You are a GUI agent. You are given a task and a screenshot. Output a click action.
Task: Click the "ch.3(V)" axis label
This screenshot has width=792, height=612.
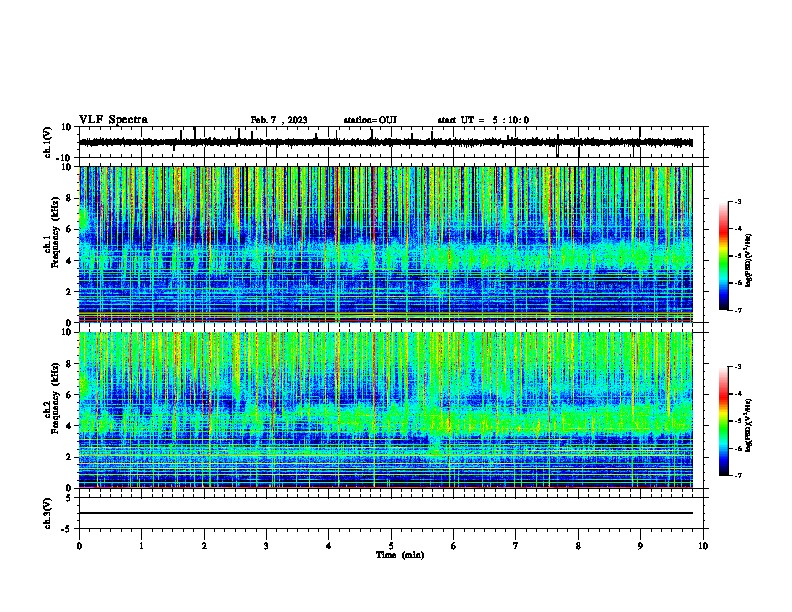(x=48, y=514)
